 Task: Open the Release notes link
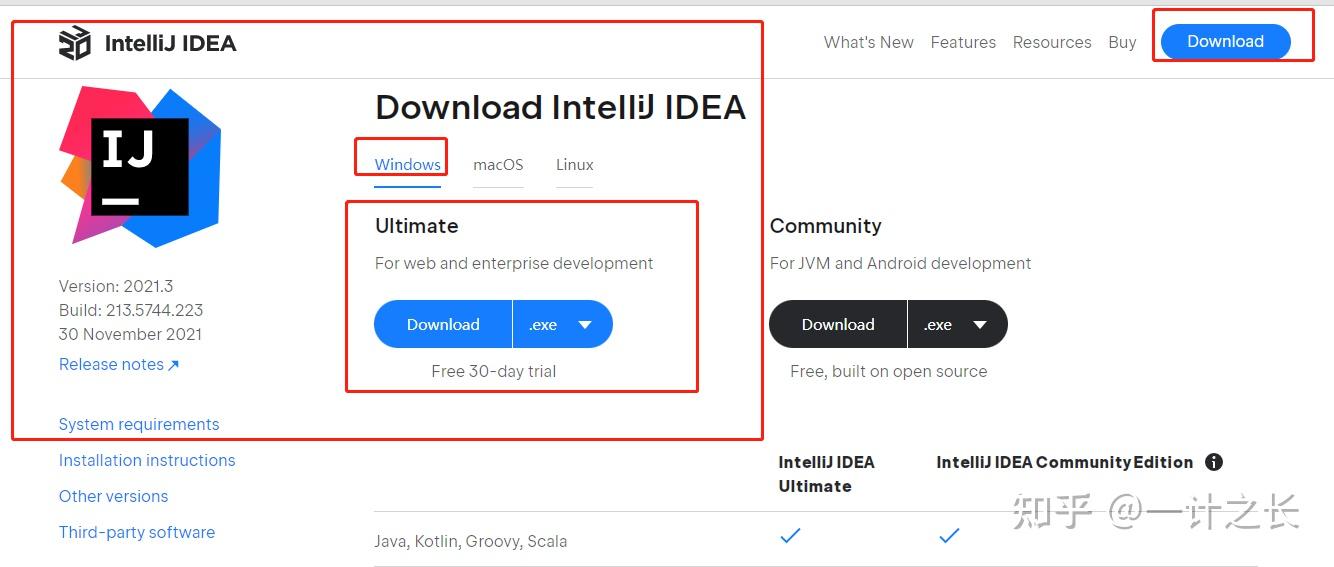point(118,364)
